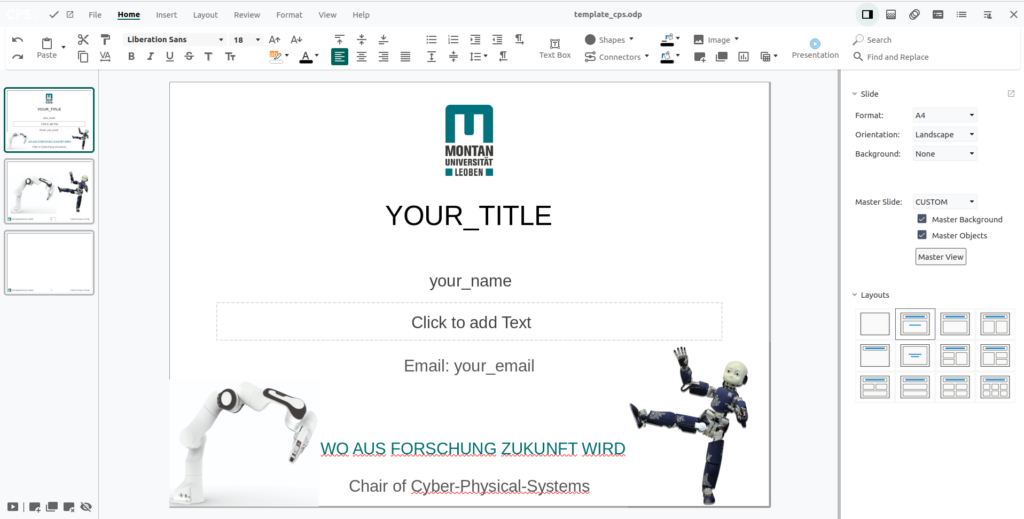Toggle the Master Objects checkbox
Image resolution: width=1024 pixels, height=519 pixels.
[x=922, y=235]
